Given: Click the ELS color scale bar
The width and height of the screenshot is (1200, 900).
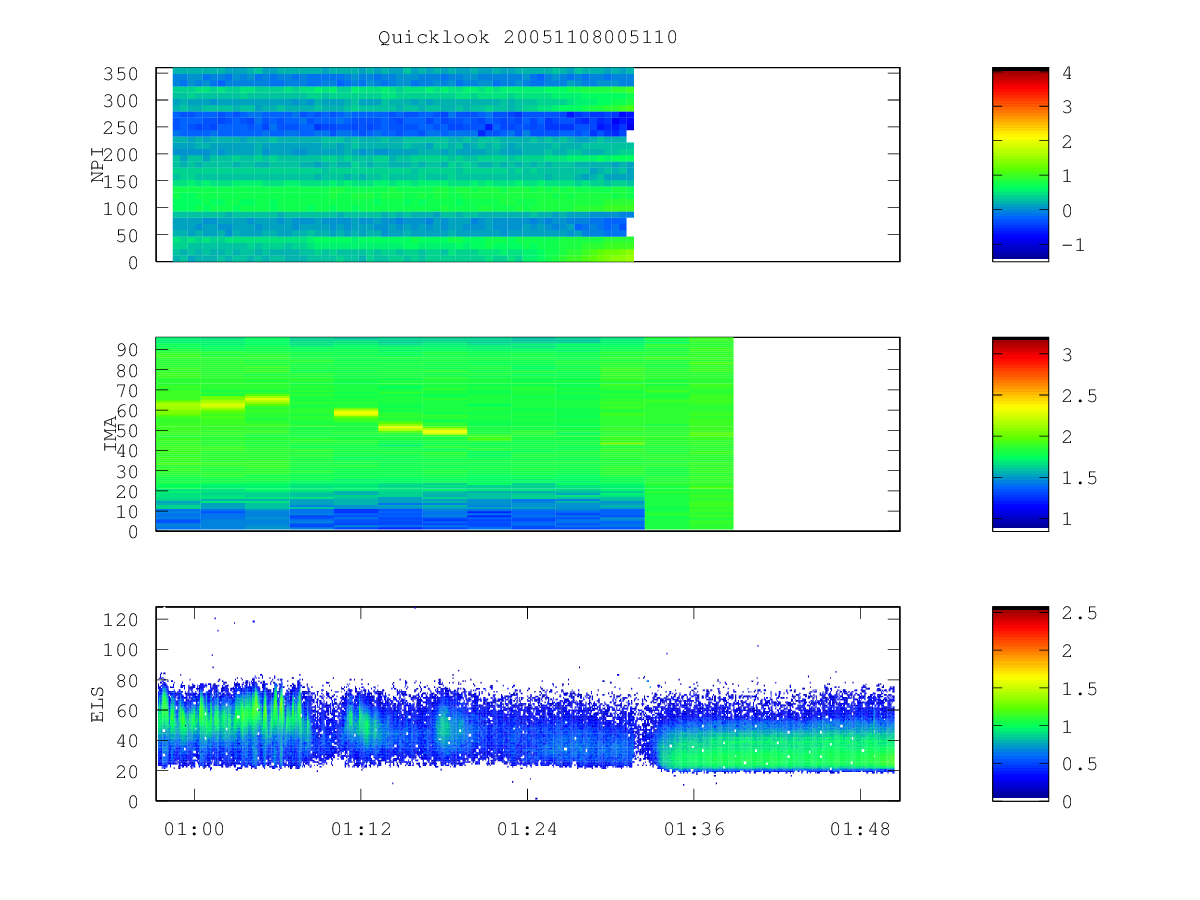Looking at the screenshot, I should click(1020, 703).
